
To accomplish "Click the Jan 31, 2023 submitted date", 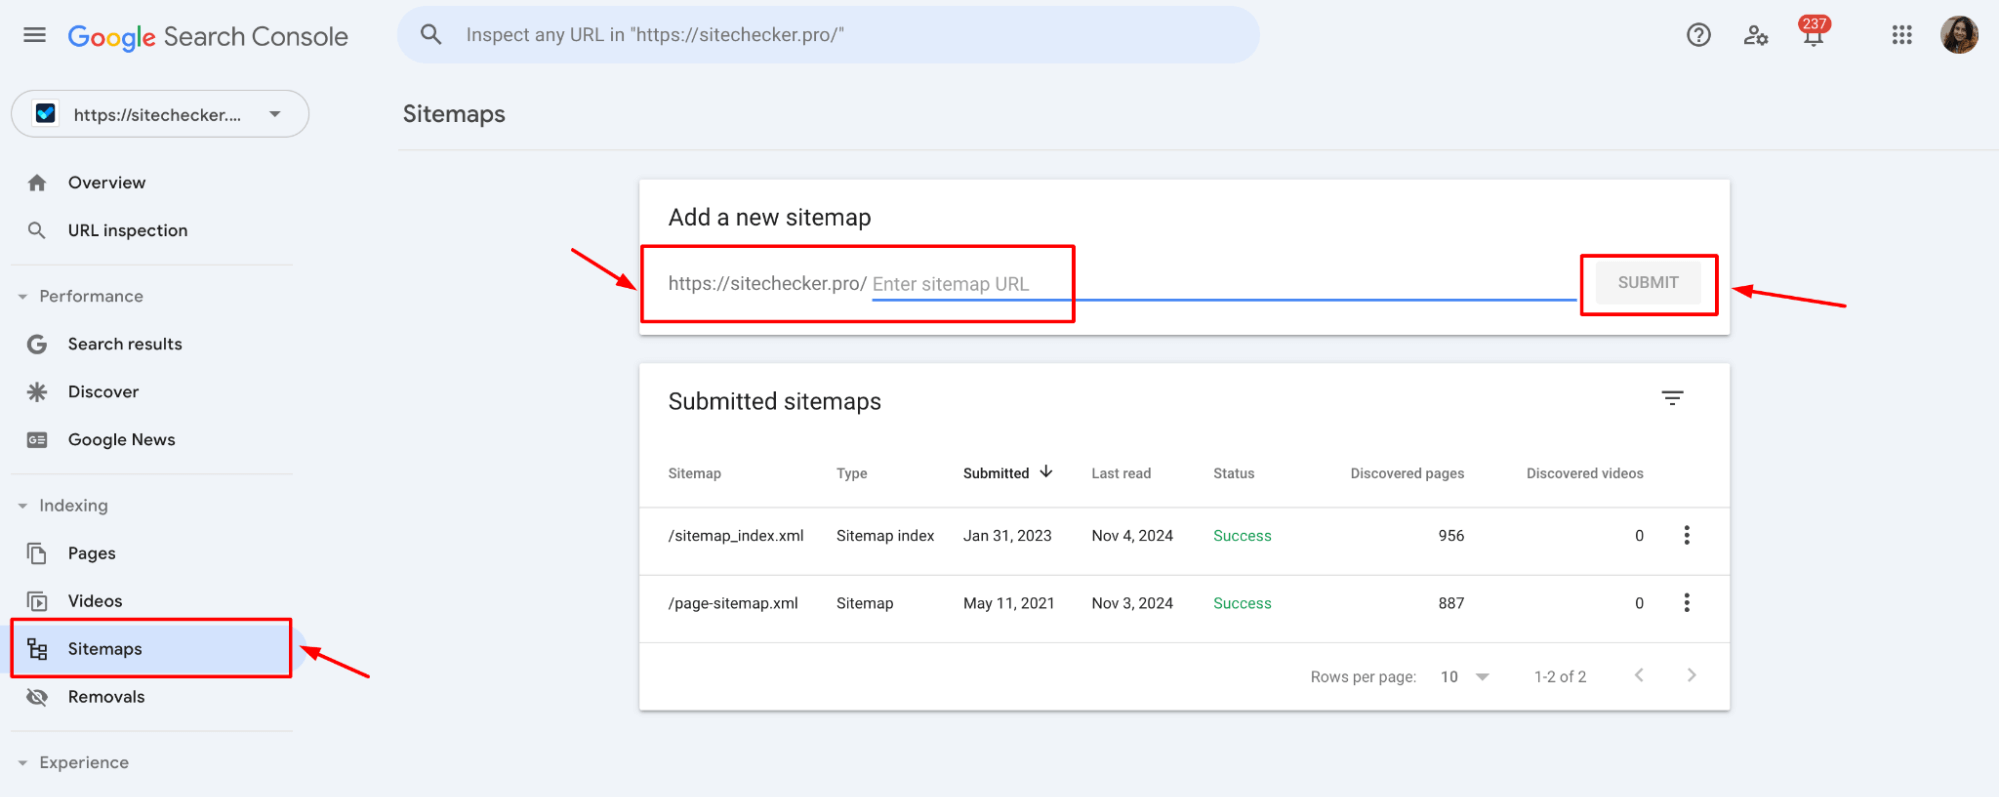I will [x=1007, y=536].
